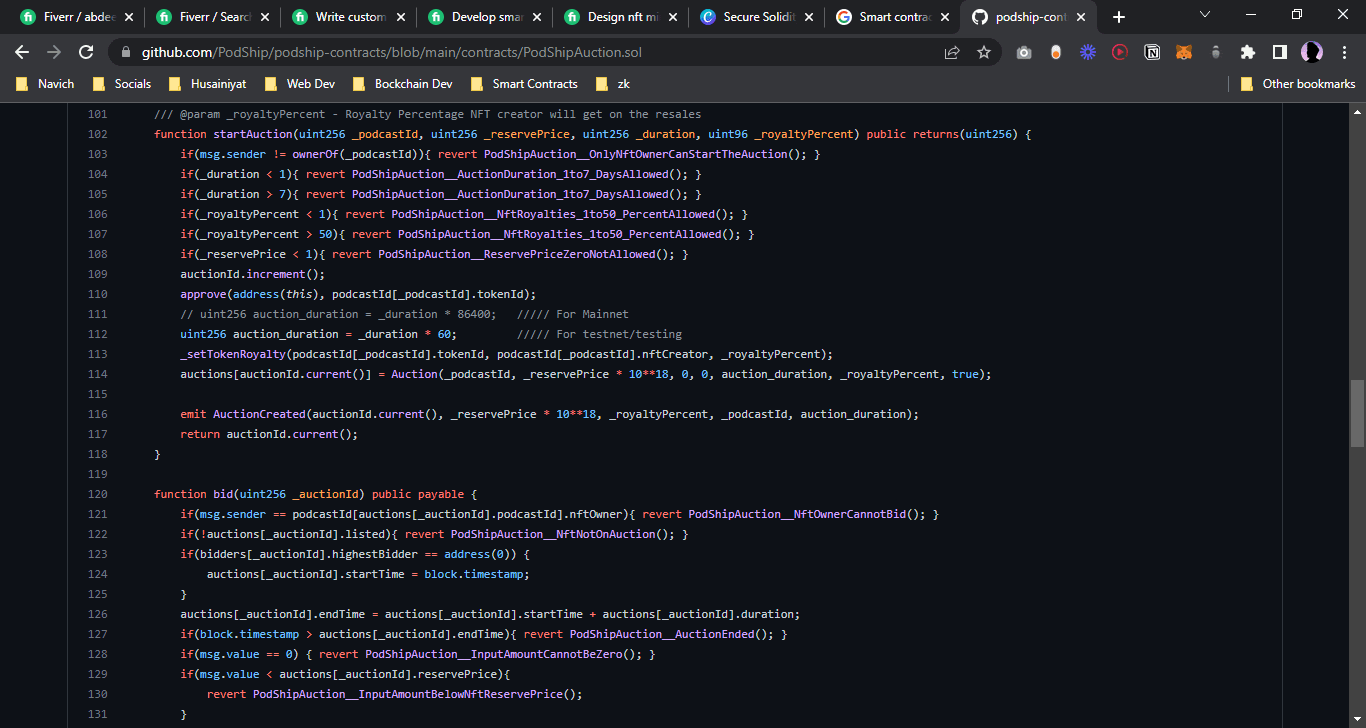
Task: Open a new browser tab
Action: (x=1119, y=17)
